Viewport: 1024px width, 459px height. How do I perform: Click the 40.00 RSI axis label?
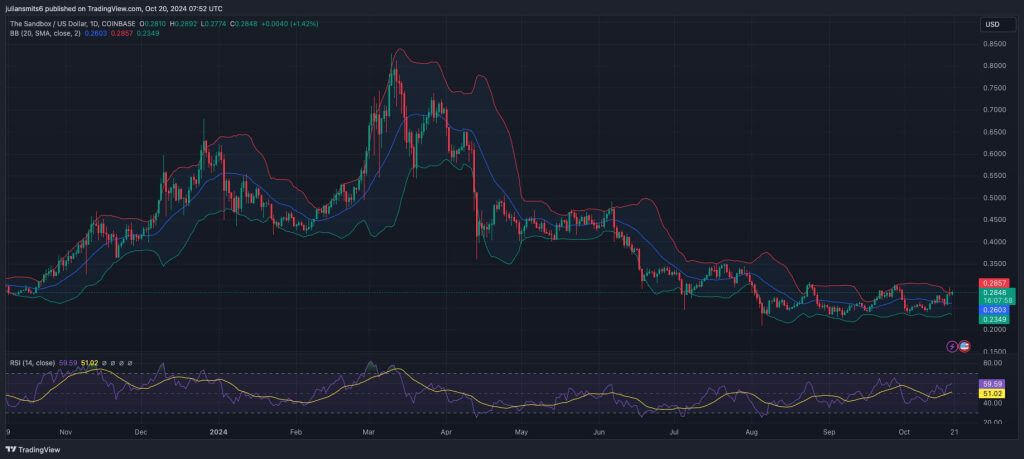tap(991, 404)
